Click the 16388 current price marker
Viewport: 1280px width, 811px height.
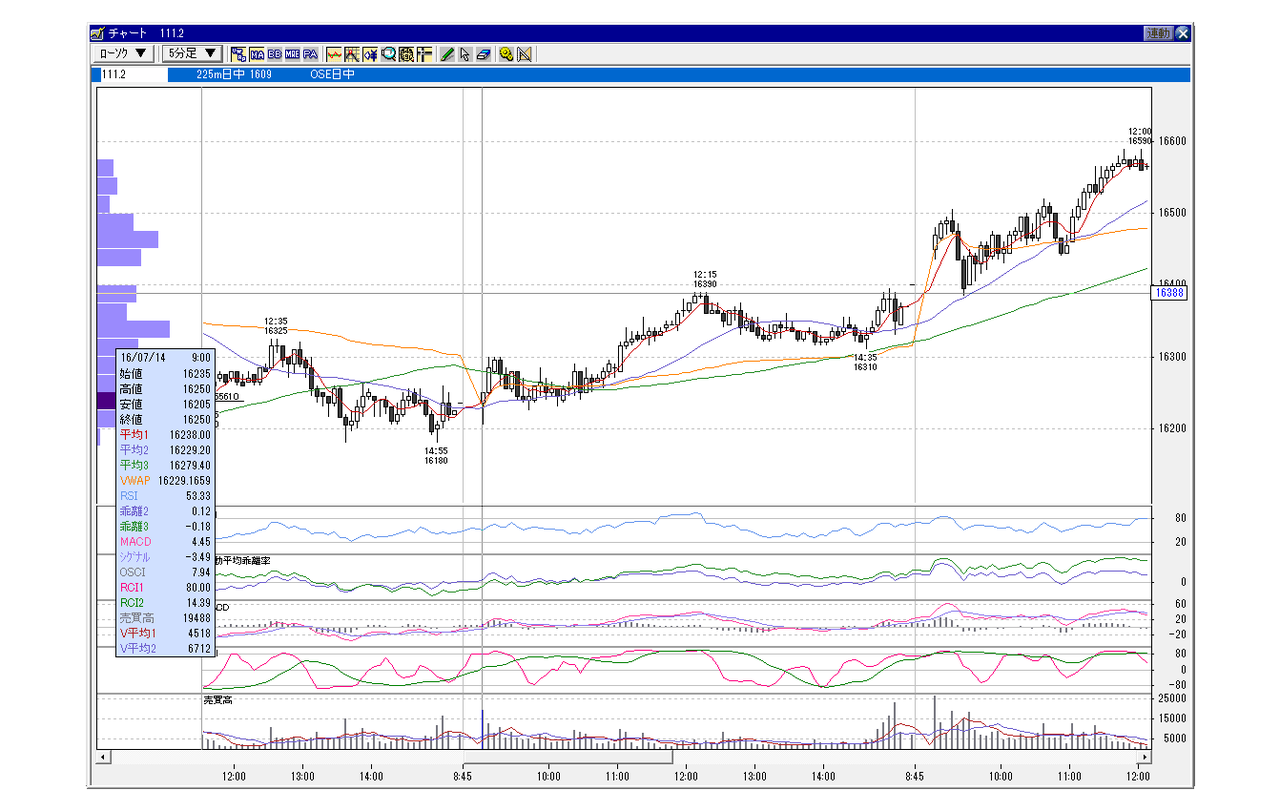click(x=1169, y=293)
